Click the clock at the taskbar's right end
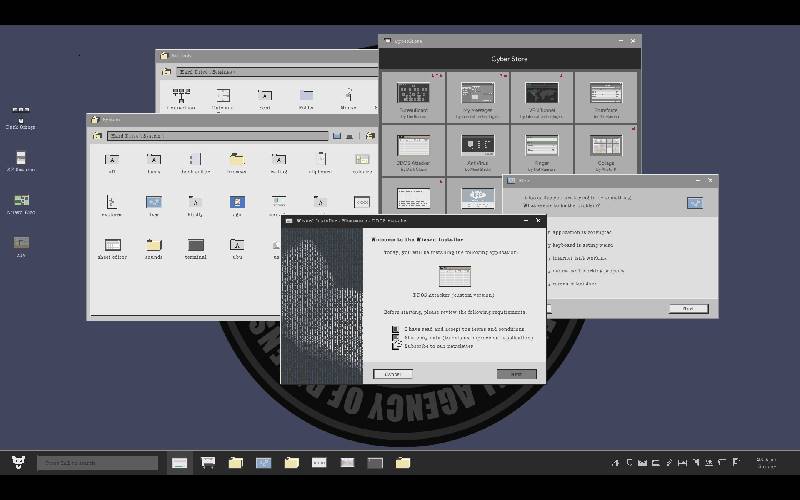Screen dimensions: 800x500 click(x=766, y=463)
